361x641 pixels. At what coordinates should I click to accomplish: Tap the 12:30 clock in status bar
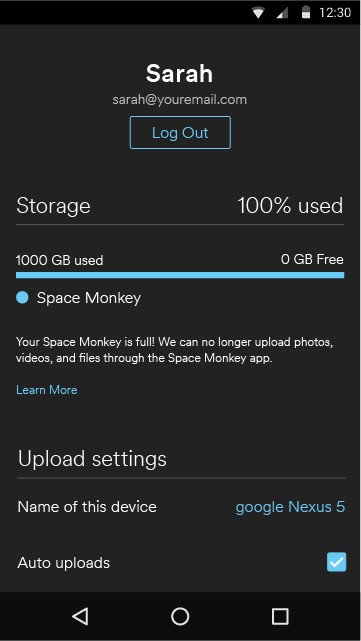pyautogui.click(x=335, y=13)
